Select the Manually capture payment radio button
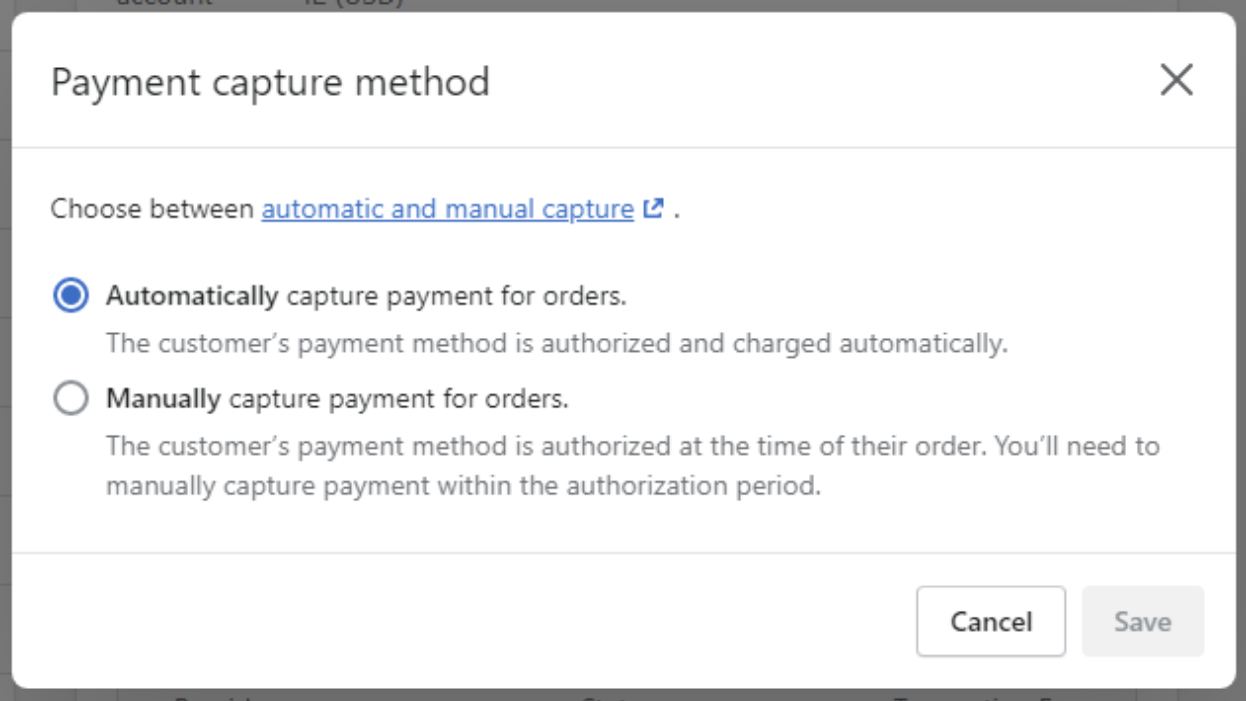 71,399
